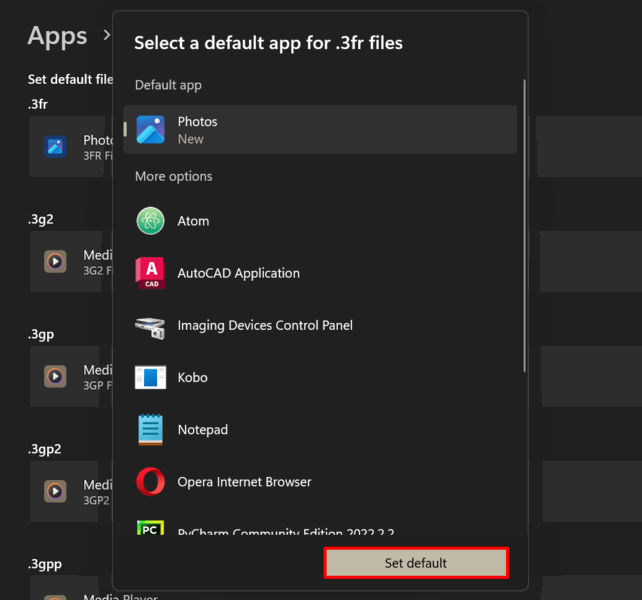Screen dimensions: 642x600
Task: Click the .3g2 Media Player icon
Action: pyautogui.click(x=55, y=261)
